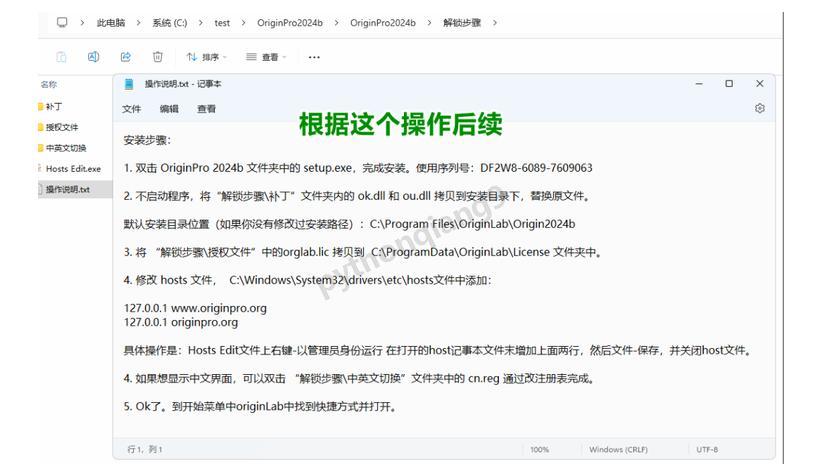Click the 行 1, 列 1 cursor position
The height and width of the screenshot is (476, 822).
pos(145,449)
